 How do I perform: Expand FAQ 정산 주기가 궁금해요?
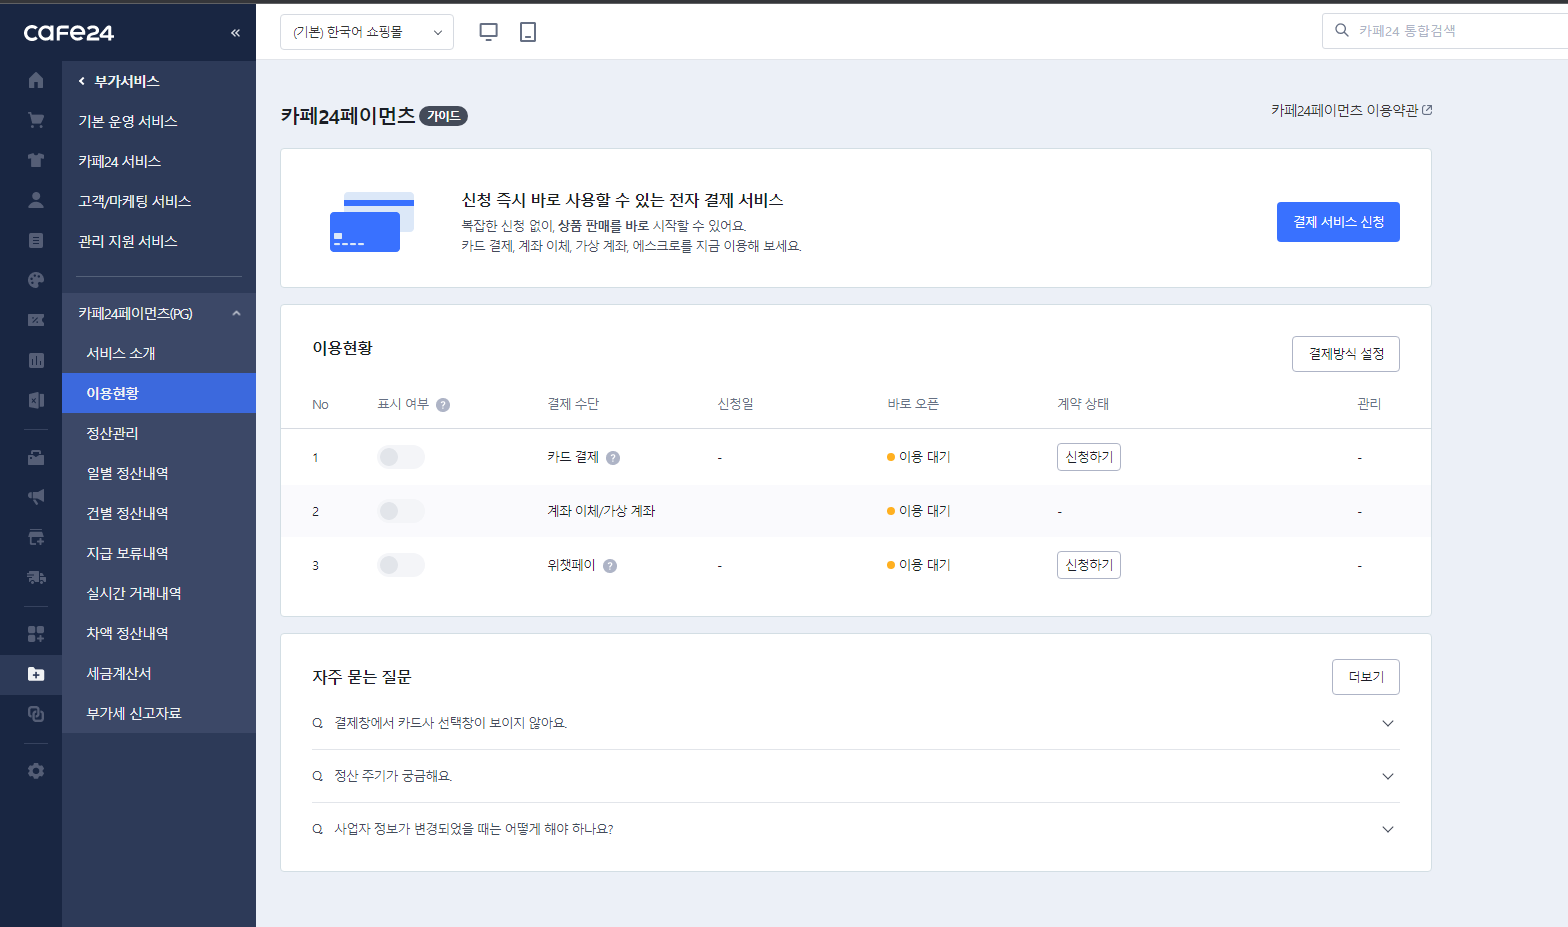point(855,776)
